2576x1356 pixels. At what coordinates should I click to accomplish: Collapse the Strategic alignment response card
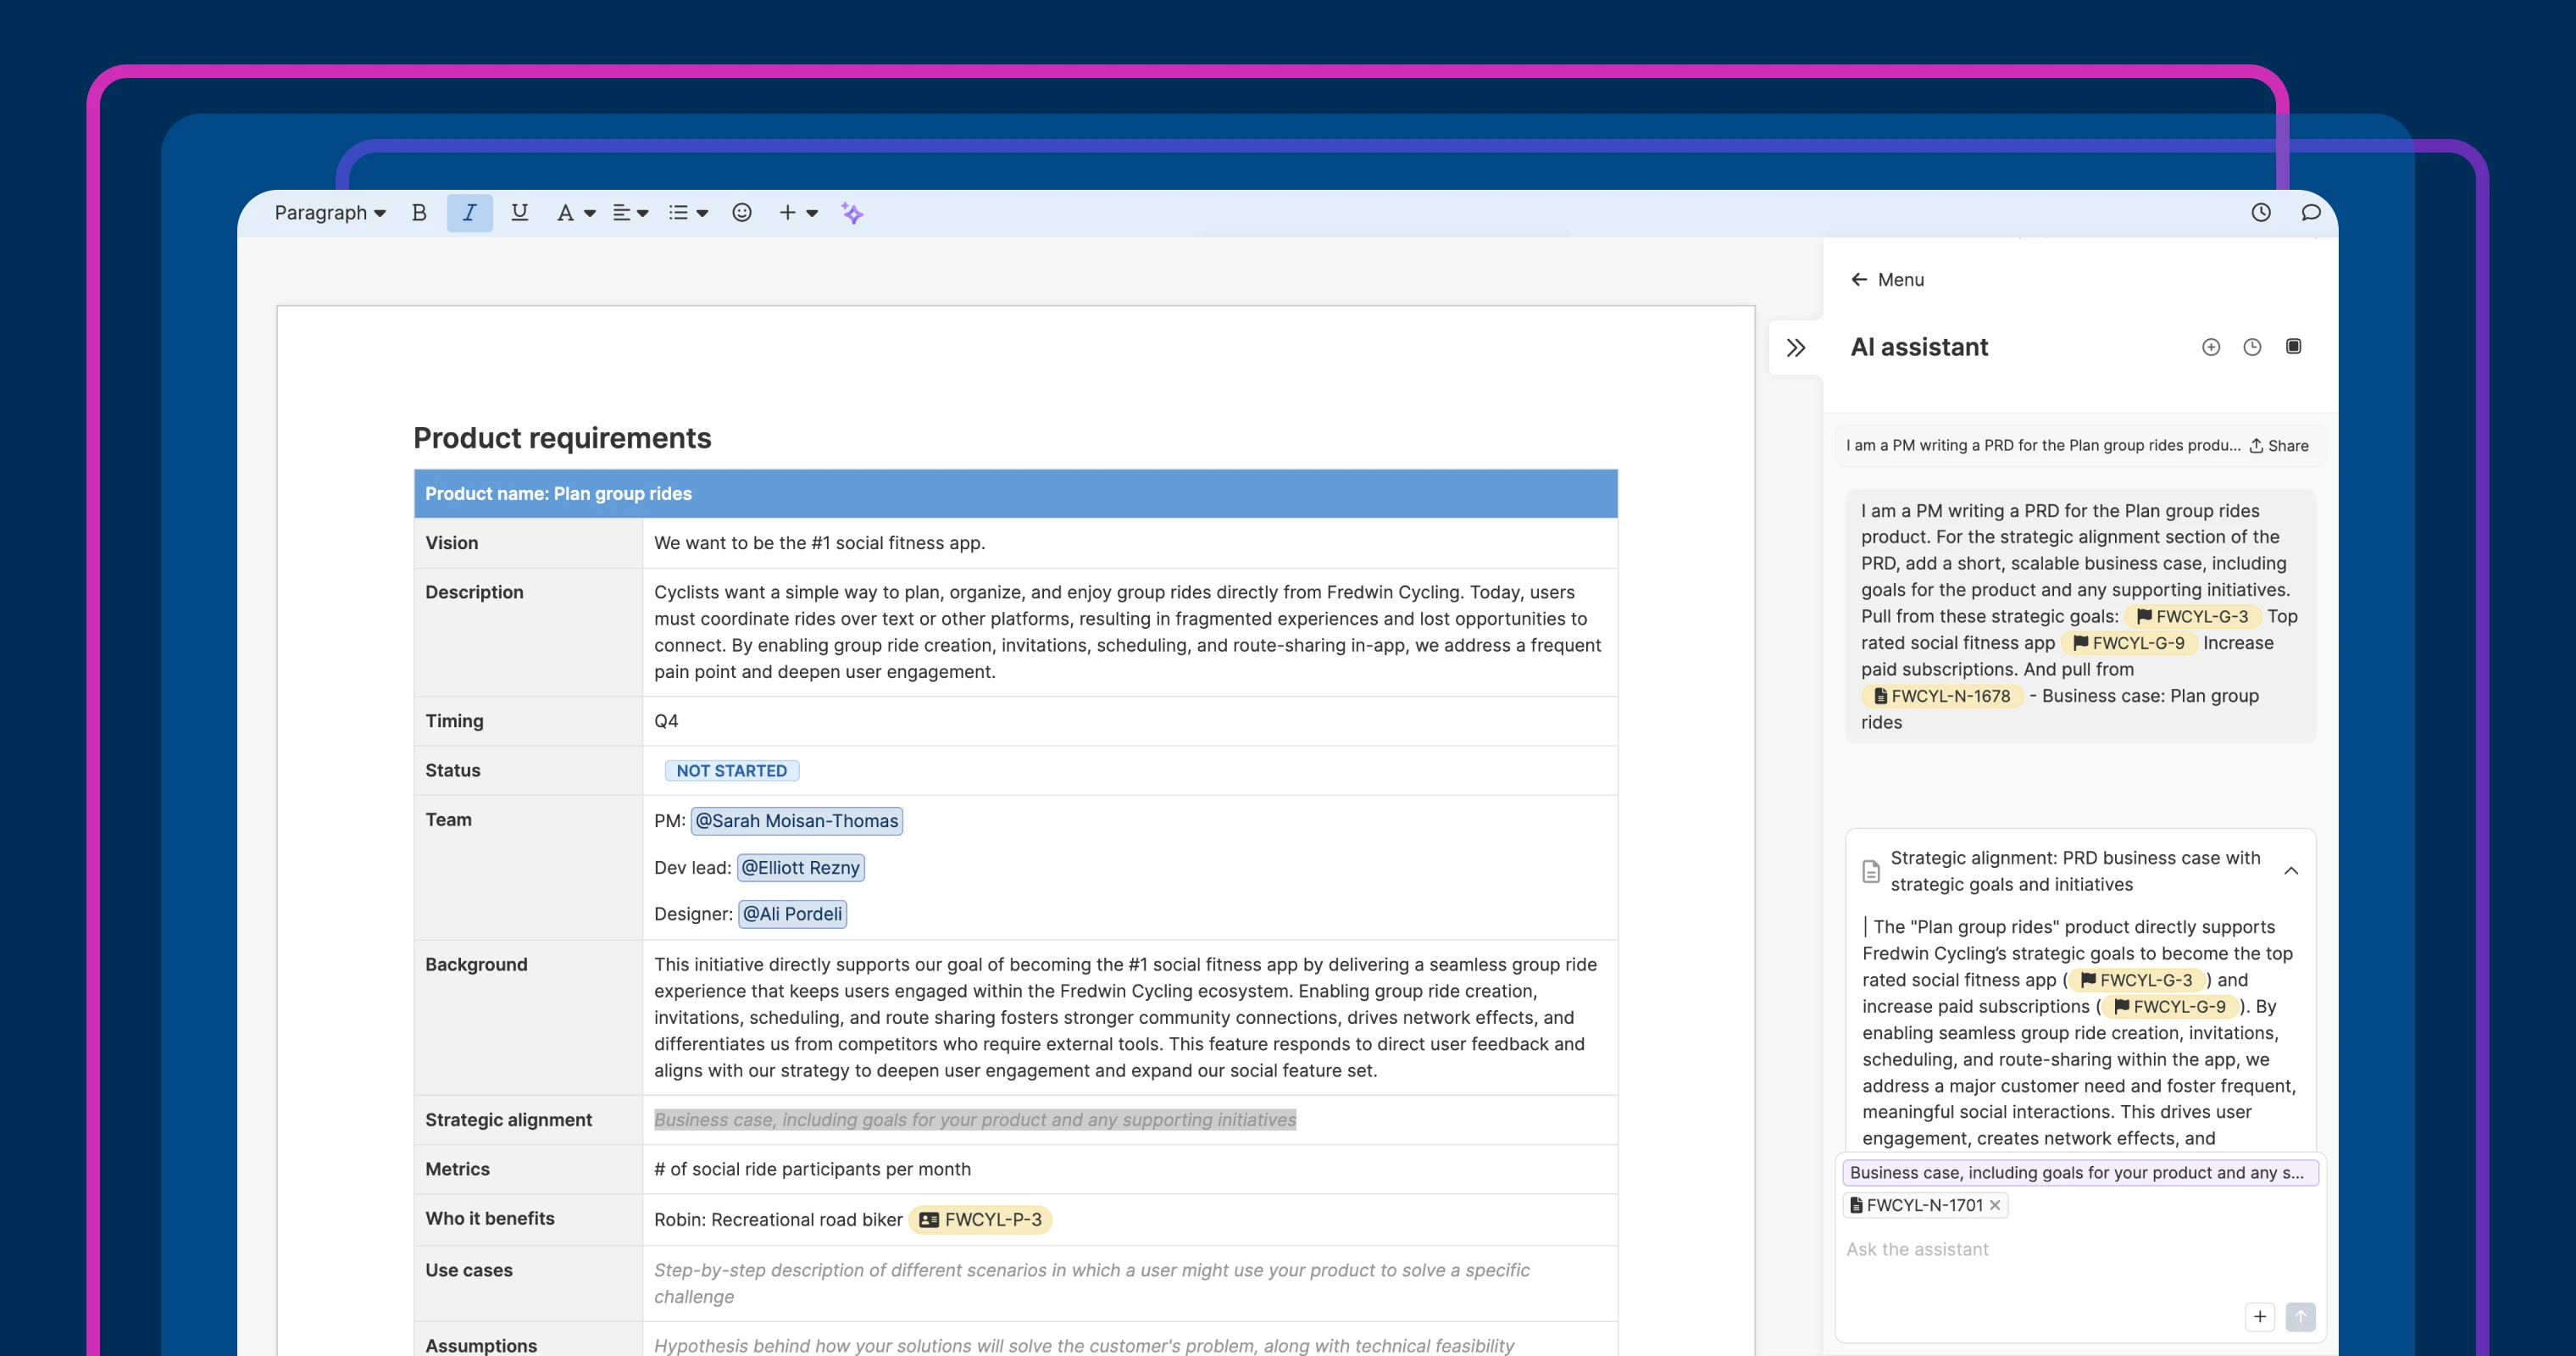click(x=2291, y=871)
